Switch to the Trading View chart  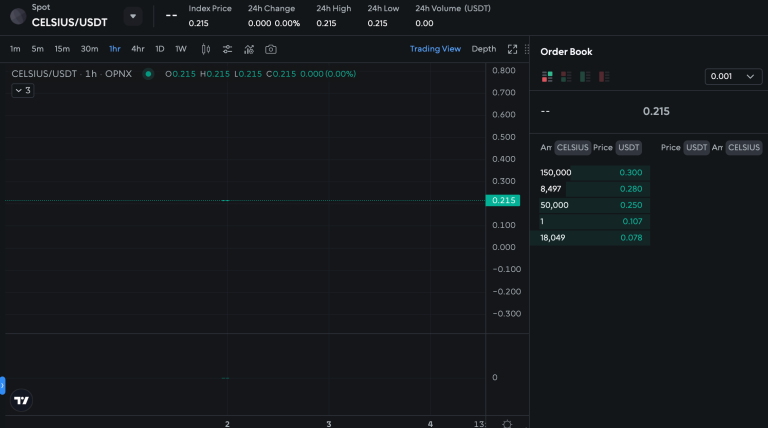coord(435,49)
